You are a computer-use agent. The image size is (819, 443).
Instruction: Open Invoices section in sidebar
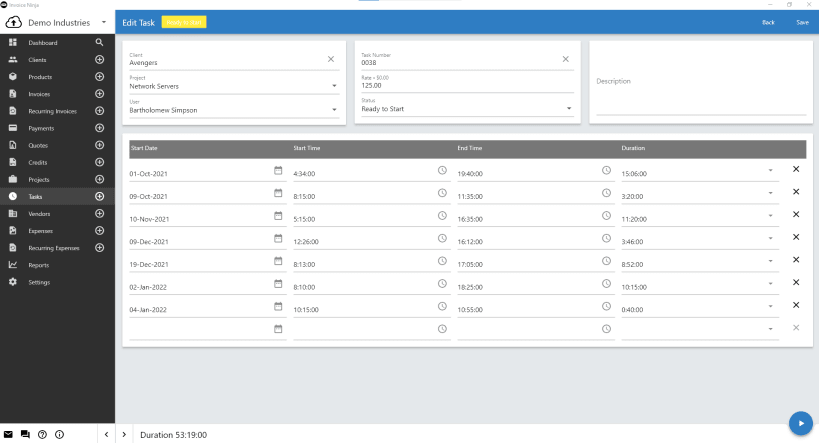click(x=39, y=94)
